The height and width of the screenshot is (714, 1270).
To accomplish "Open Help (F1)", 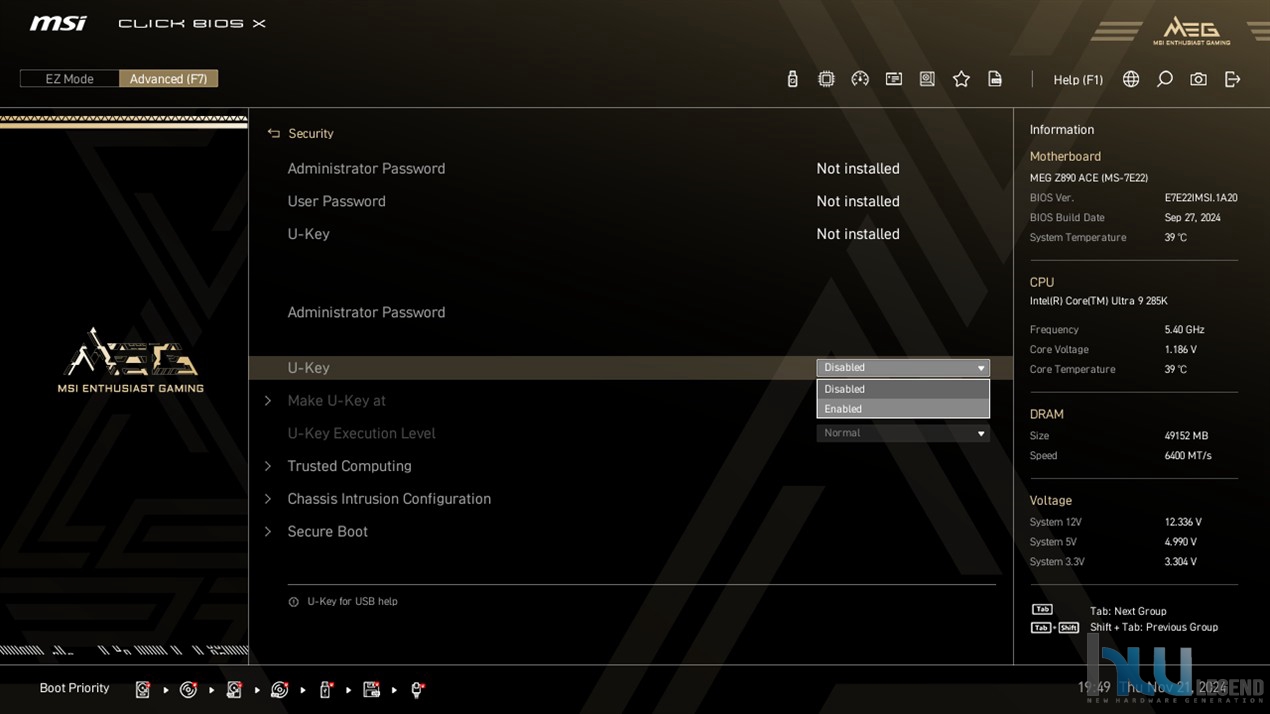I will pyautogui.click(x=1078, y=80).
